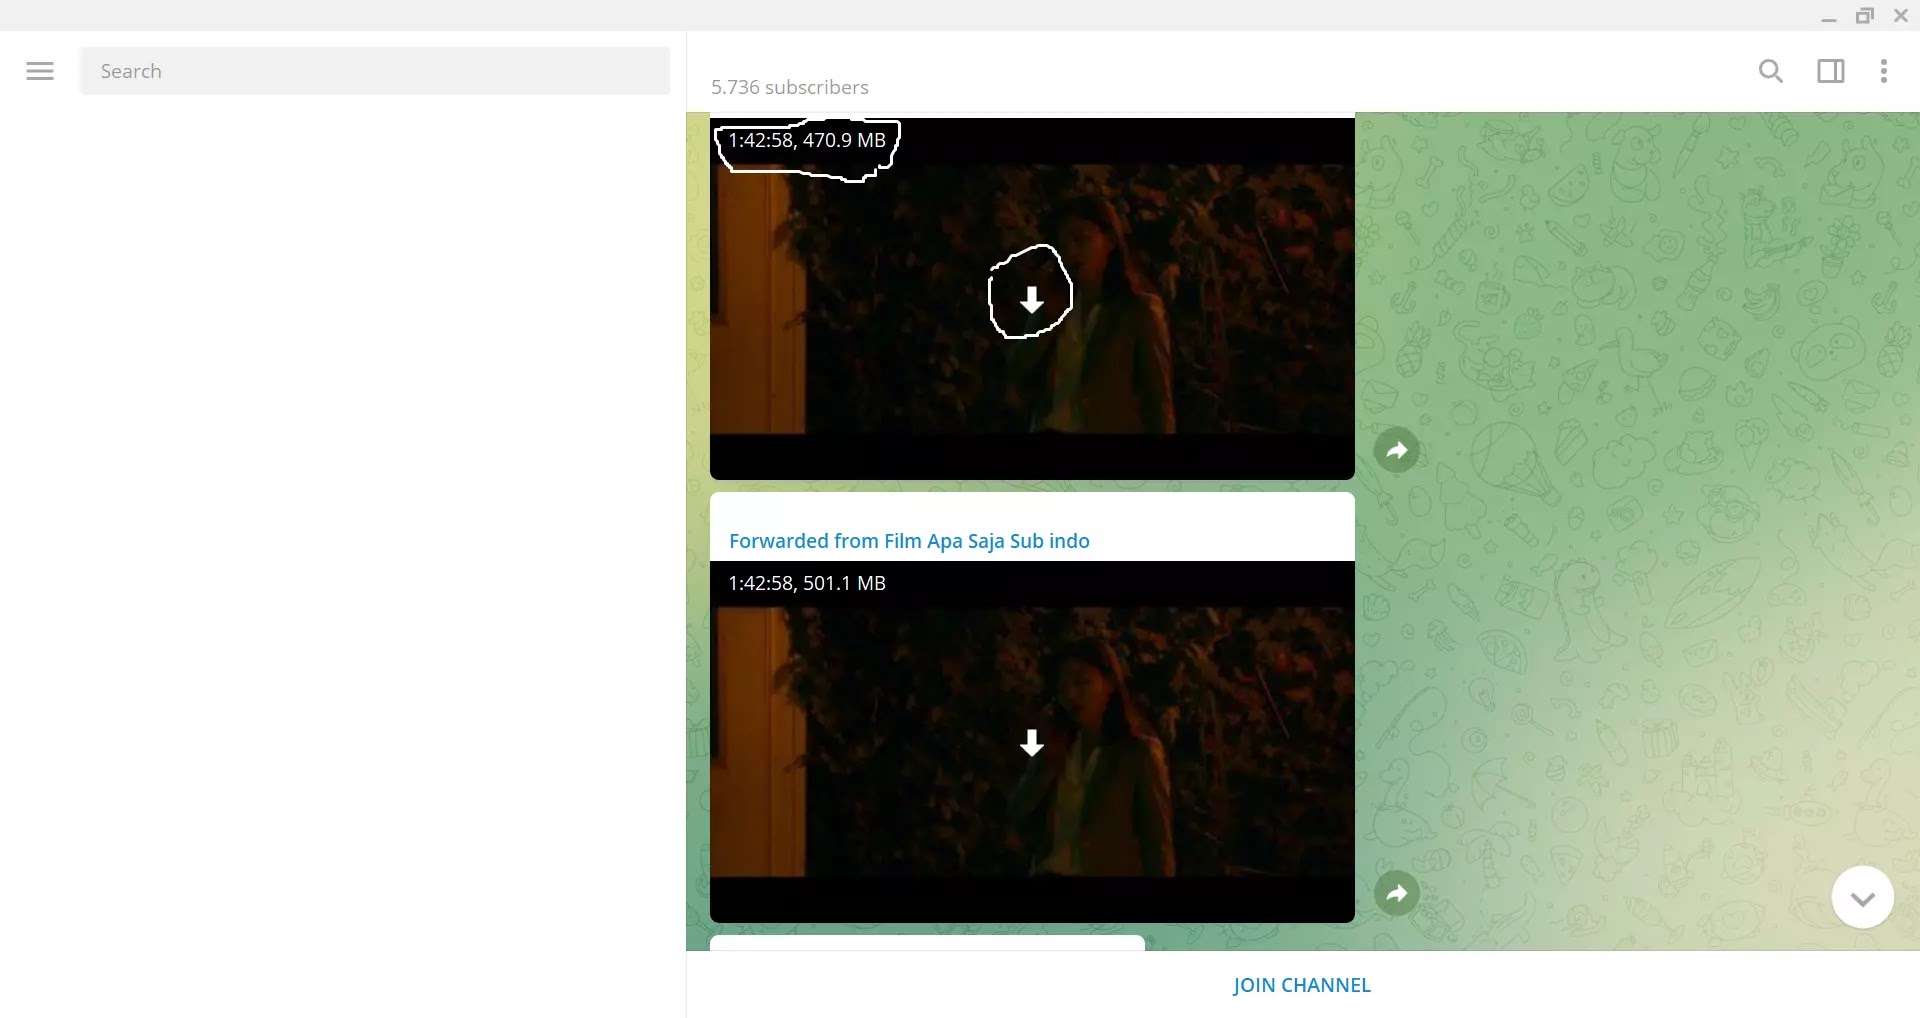Image resolution: width=1920 pixels, height=1018 pixels.
Task: Forward the 501.1 MB video message
Action: [x=1397, y=893]
